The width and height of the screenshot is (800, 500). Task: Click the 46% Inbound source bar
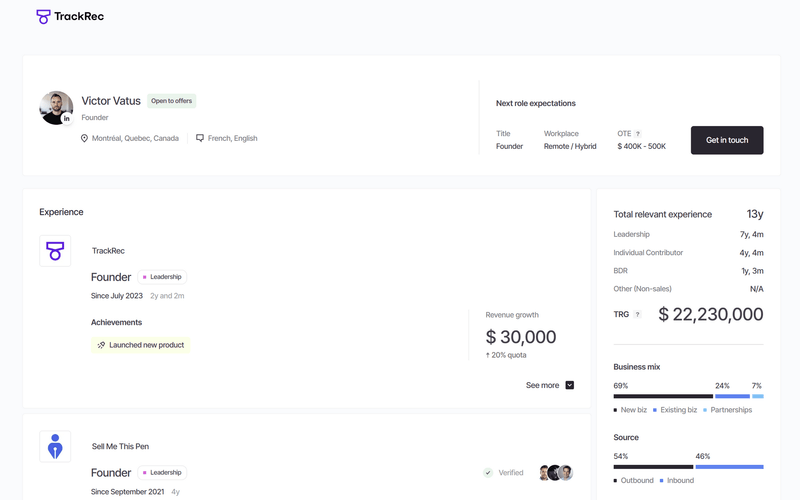pyautogui.click(x=729, y=467)
